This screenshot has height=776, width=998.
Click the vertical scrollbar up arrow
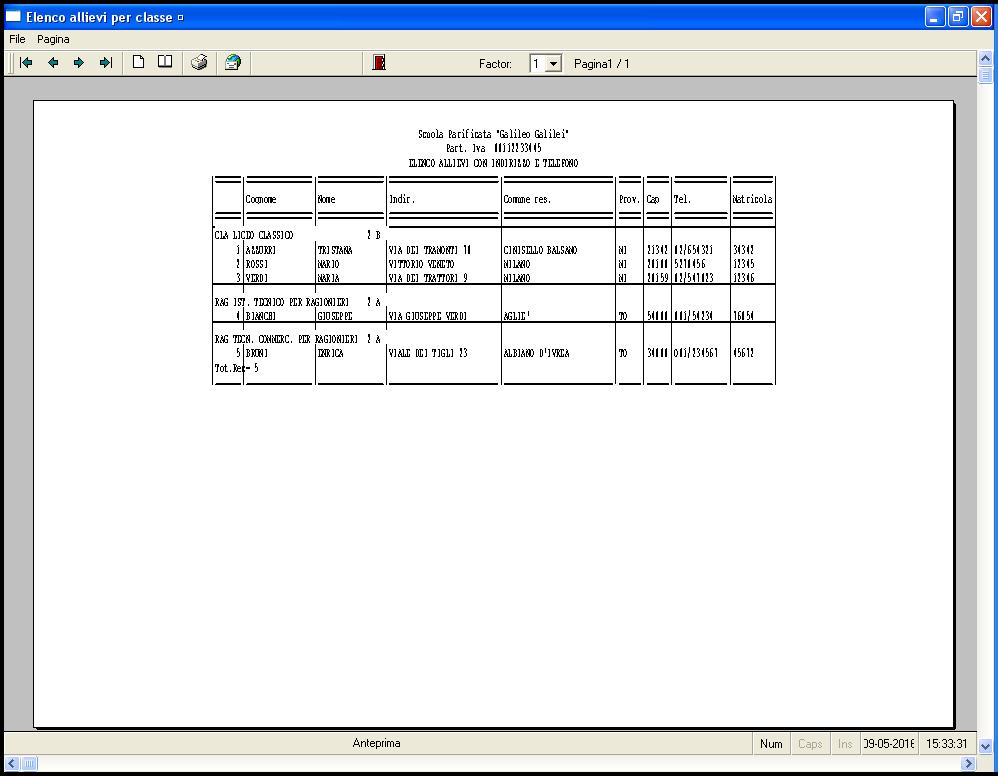pos(985,59)
